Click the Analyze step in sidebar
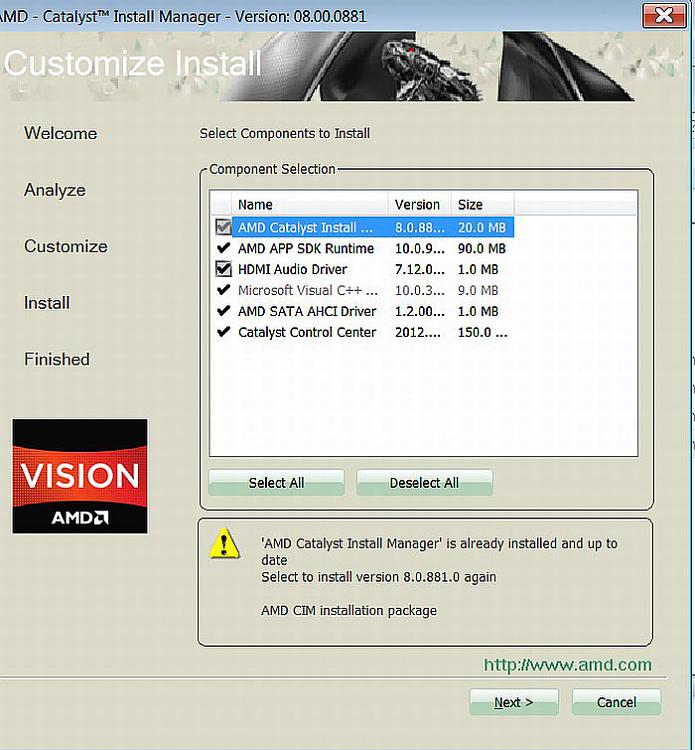695x750 pixels. pos(55,190)
